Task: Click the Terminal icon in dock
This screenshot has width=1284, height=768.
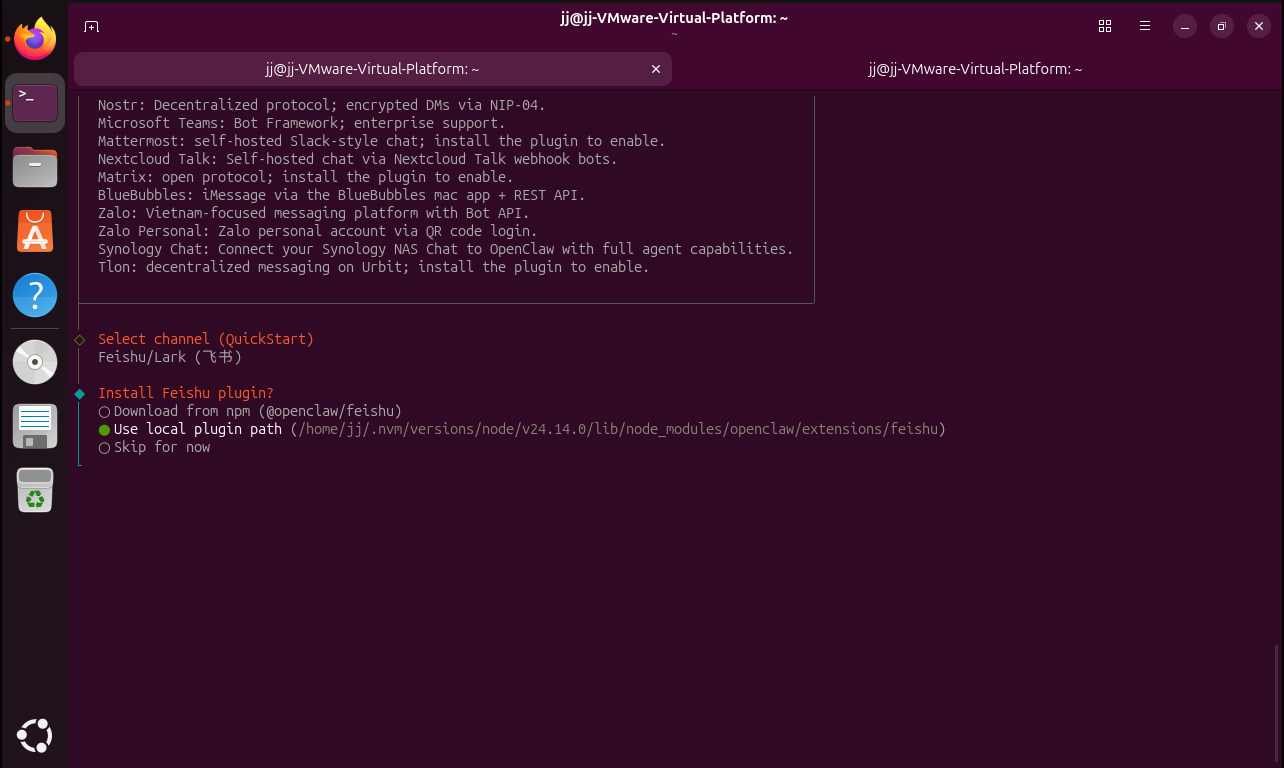Action: pos(35,102)
